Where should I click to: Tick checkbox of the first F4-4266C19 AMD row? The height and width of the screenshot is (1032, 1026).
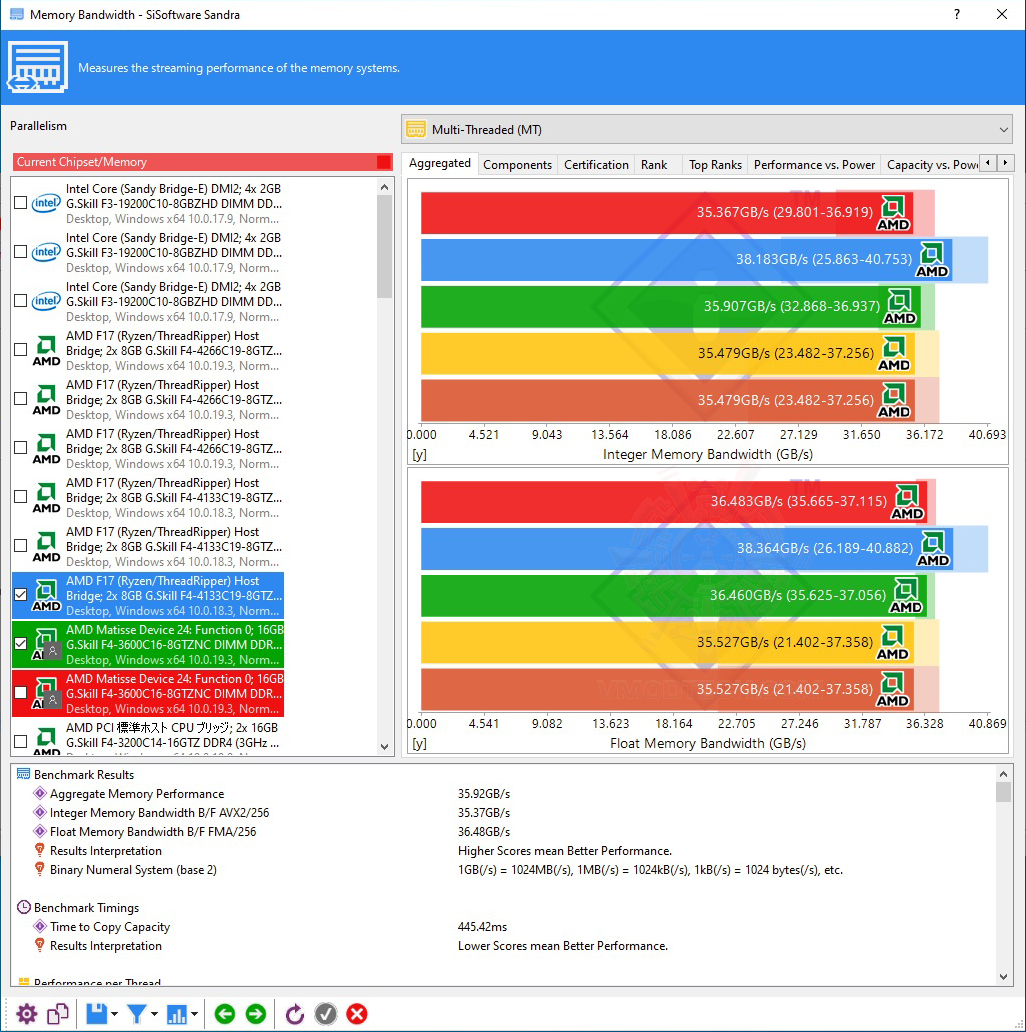pos(20,349)
